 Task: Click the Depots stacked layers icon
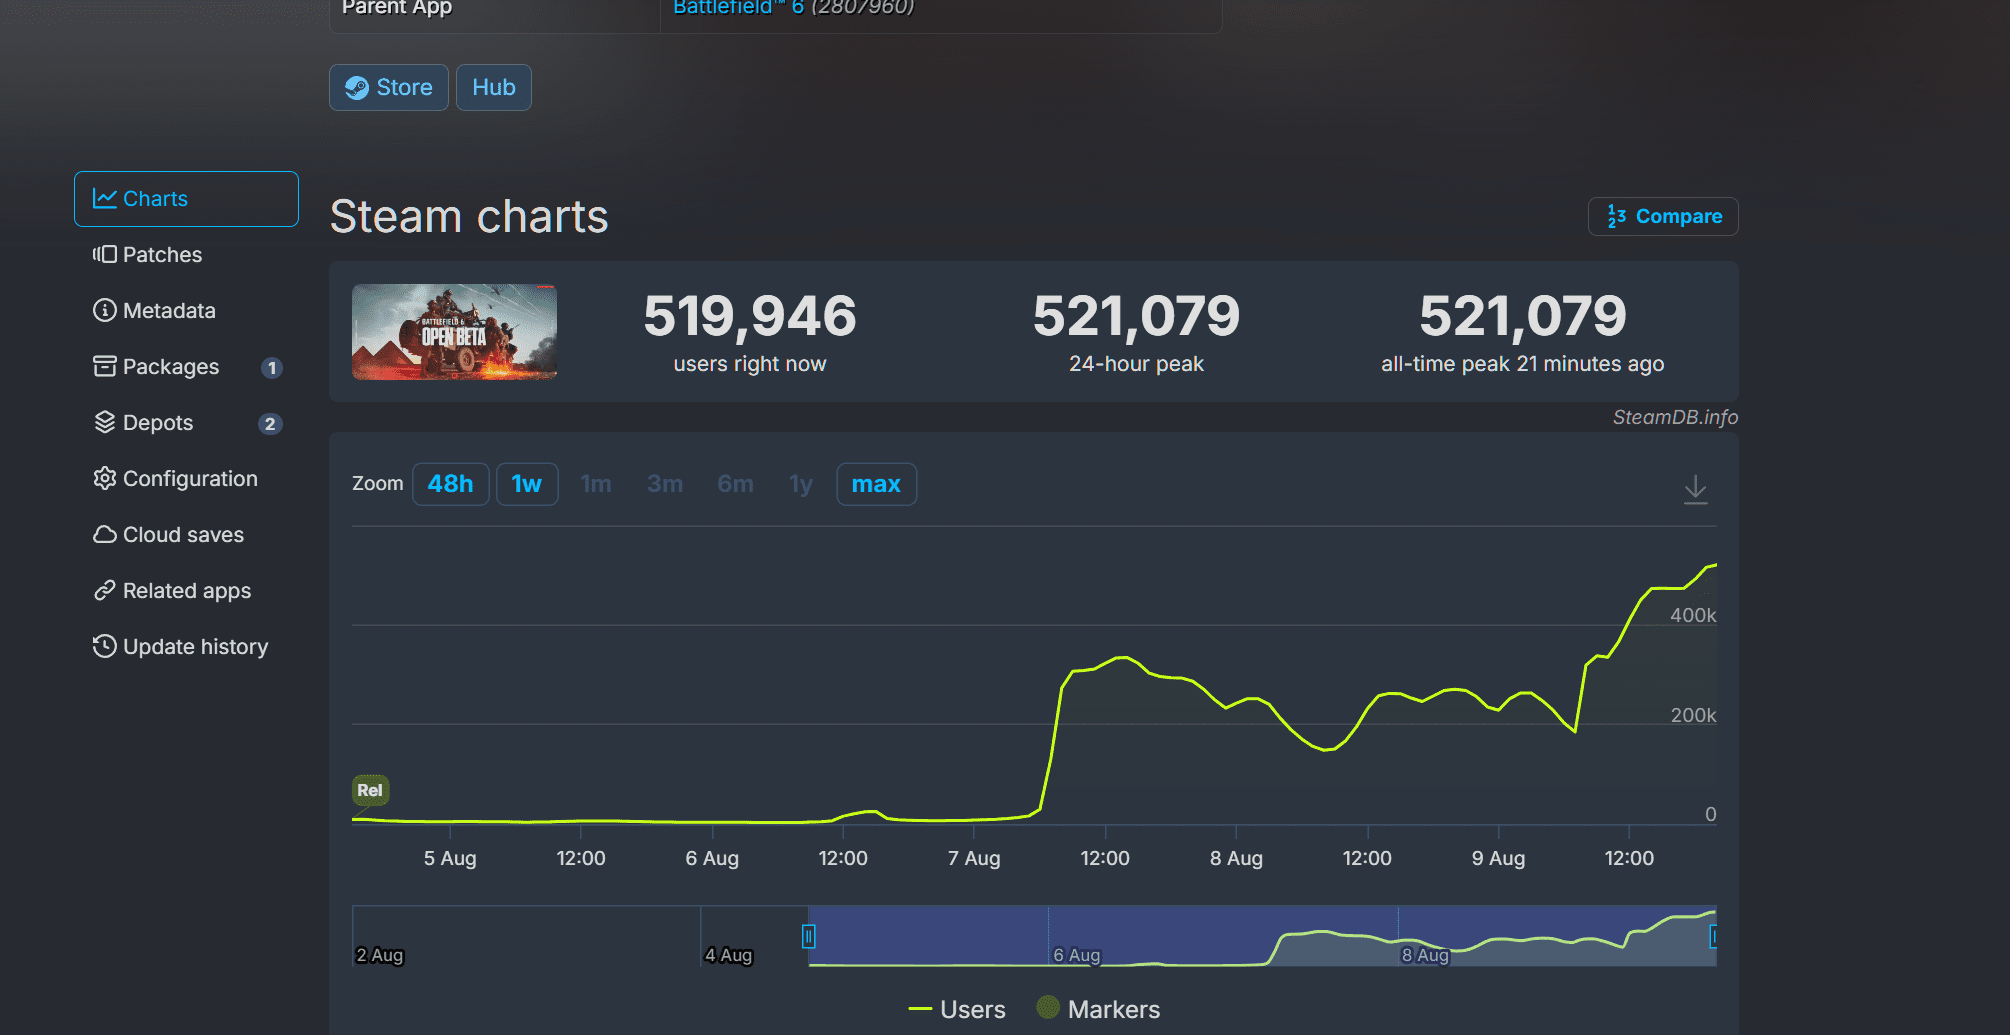pyautogui.click(x=105, y=423)
